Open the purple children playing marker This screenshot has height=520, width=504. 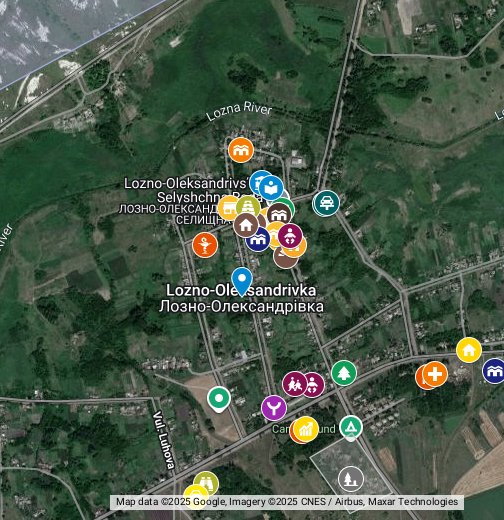tap(294, 384)
